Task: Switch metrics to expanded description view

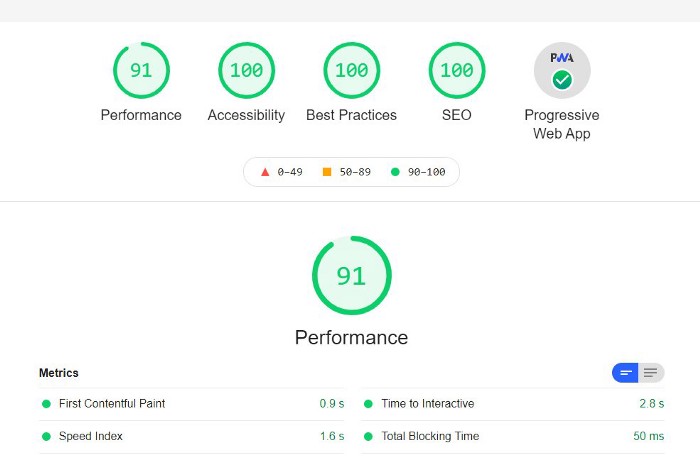Action: 651,373
